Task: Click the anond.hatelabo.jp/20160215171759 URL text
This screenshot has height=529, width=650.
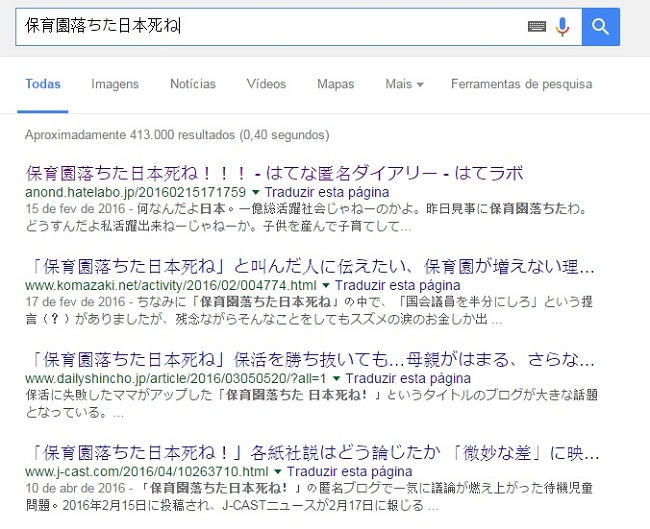Action: coord(136,192)
